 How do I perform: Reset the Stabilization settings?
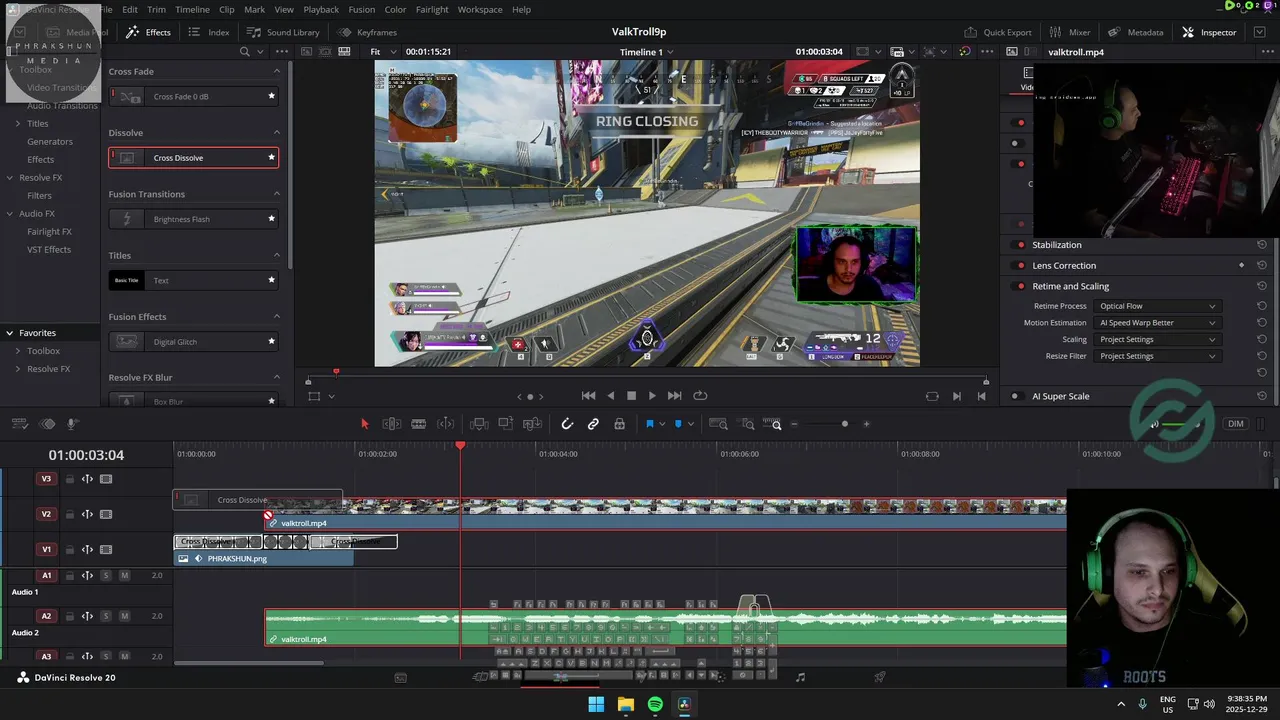[x=1262, y=245]
